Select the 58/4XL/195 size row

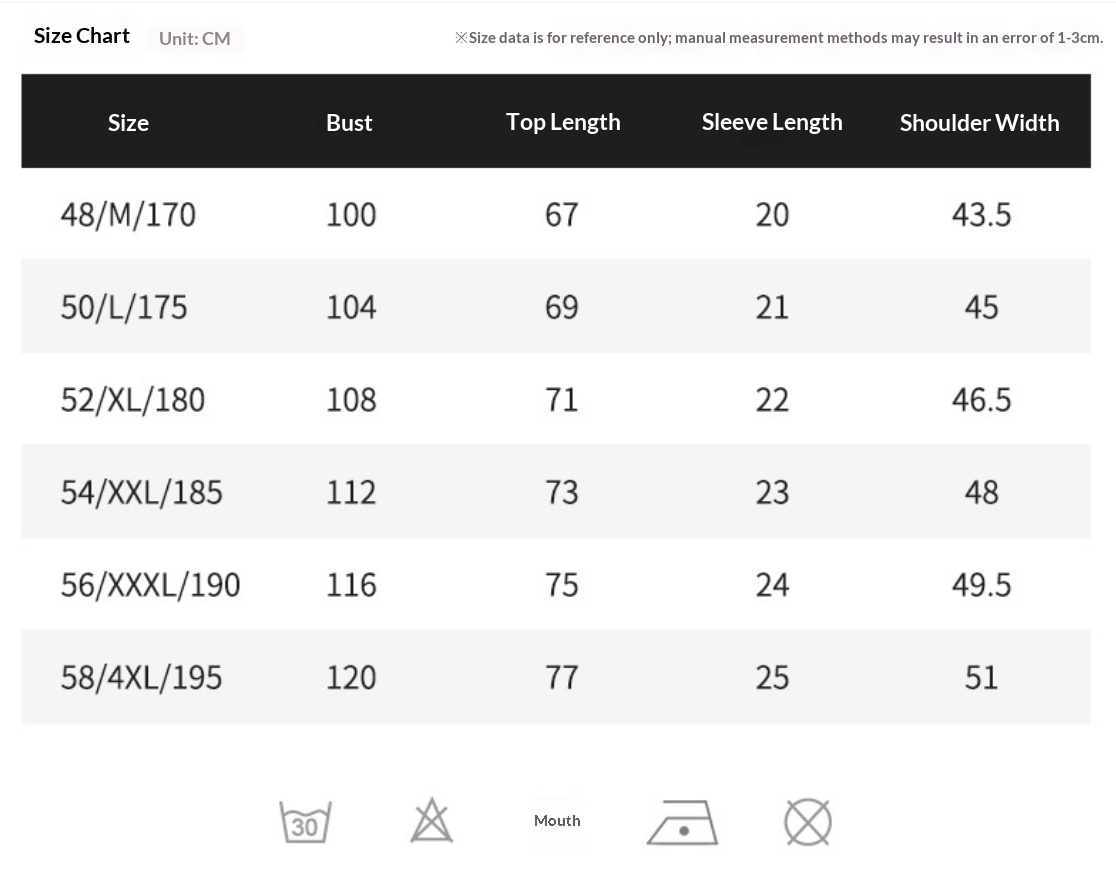(141, 677)
